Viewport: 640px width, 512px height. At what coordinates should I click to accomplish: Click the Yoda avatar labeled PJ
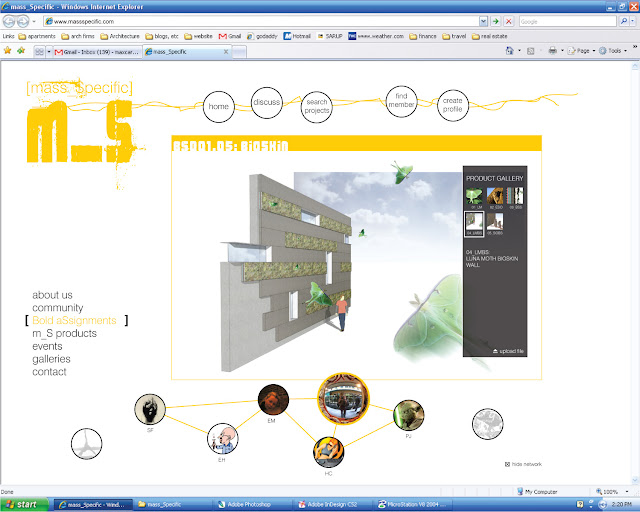click(x=409, y=415)
